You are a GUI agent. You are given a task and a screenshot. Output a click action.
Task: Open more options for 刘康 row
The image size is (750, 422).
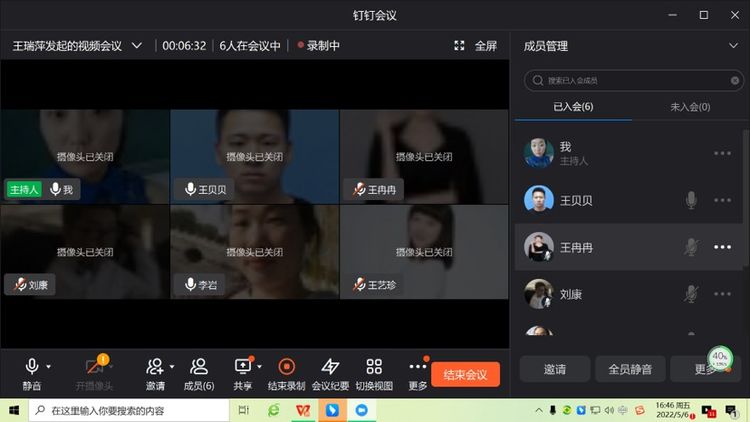(x=722, y=294)
